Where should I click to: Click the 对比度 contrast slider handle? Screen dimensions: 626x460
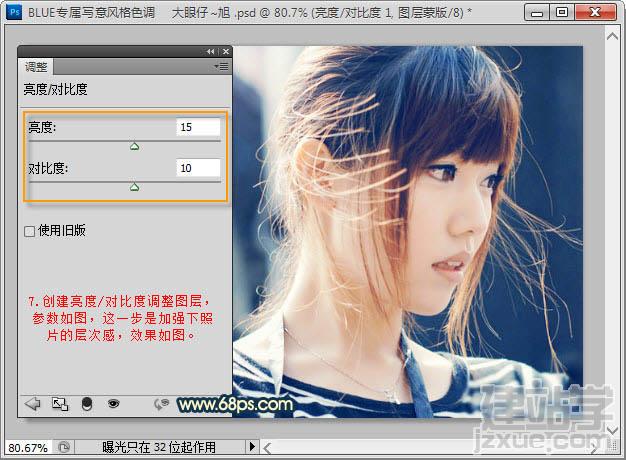coord(135,187)
